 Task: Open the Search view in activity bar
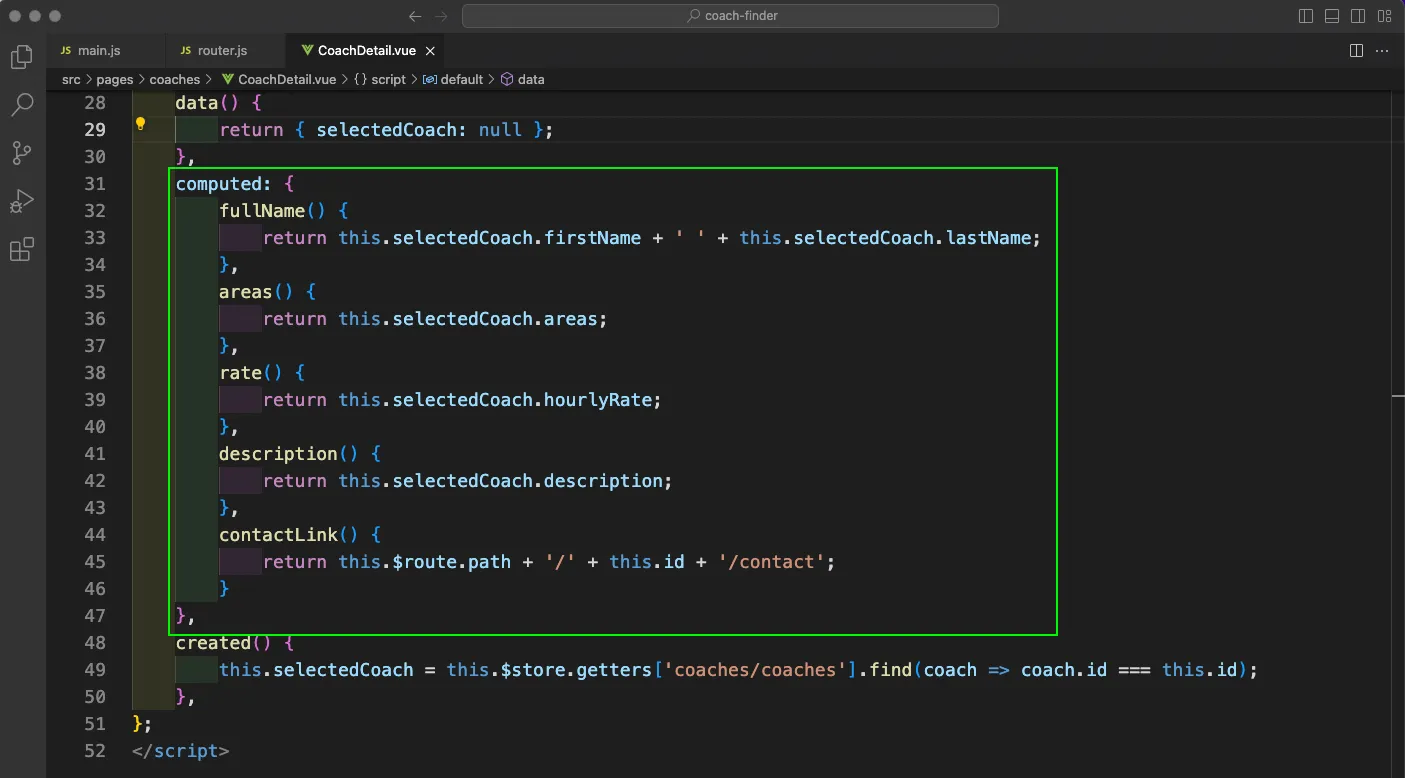coord(21,104)
